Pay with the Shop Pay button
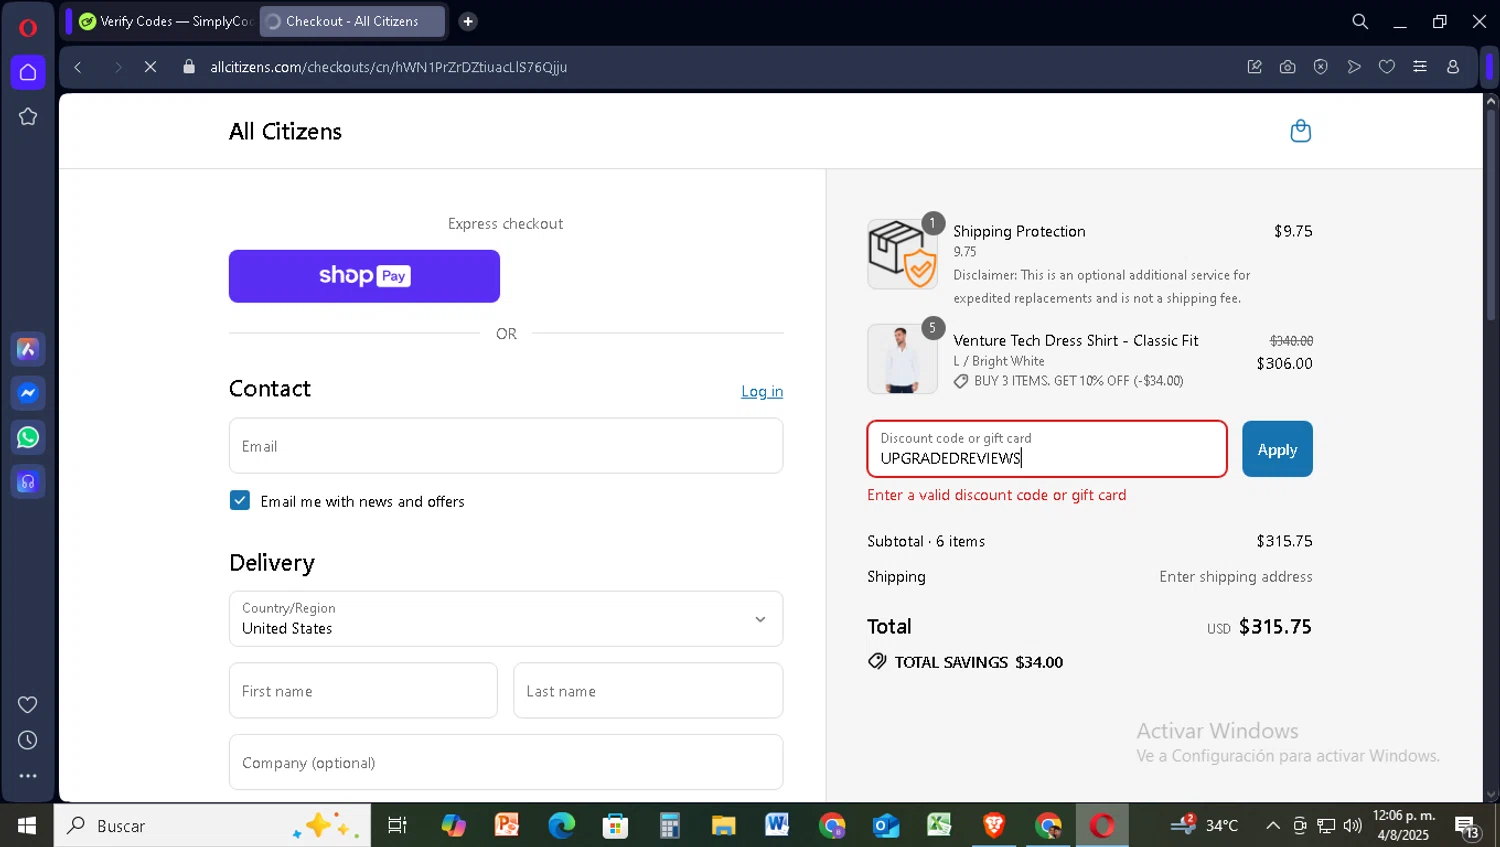Screen dimensions: 1500x847 click(364, 276)
